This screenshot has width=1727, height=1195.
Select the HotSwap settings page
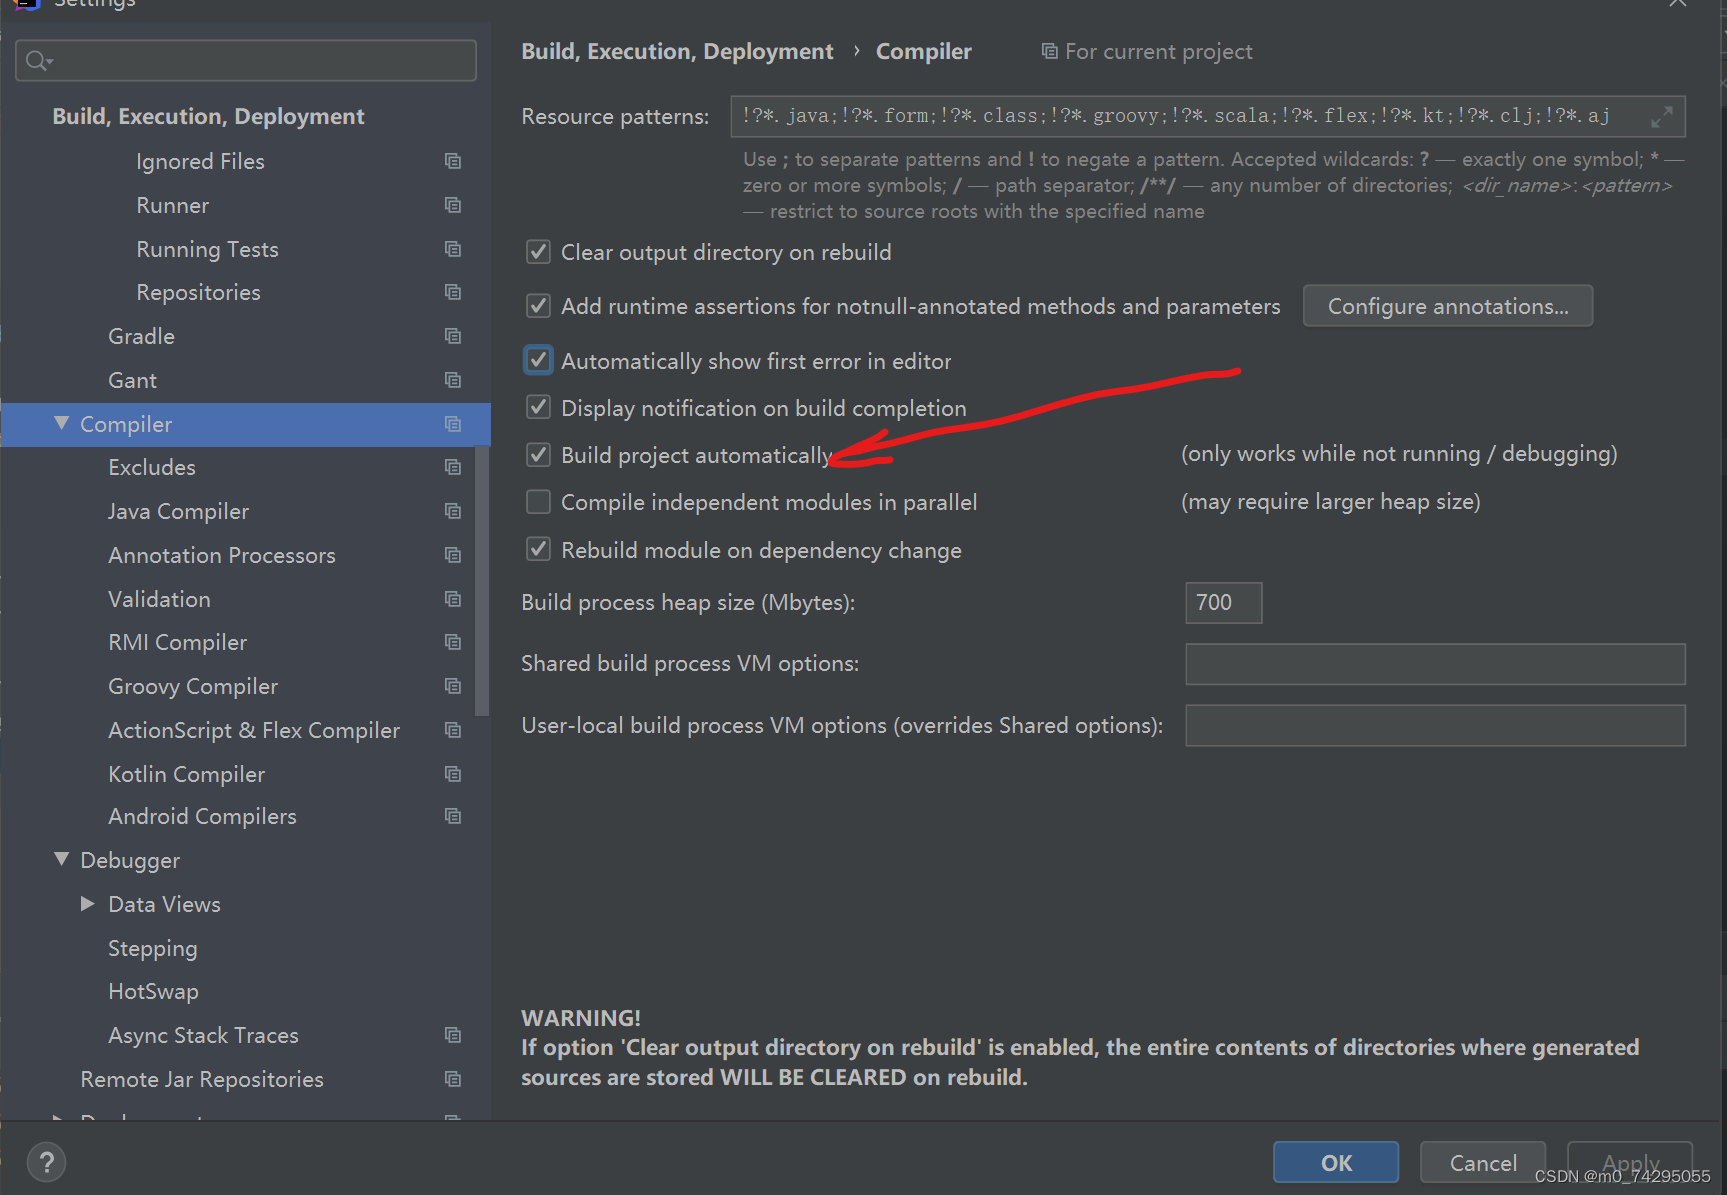pyautogui.click(x=153, y=991)
